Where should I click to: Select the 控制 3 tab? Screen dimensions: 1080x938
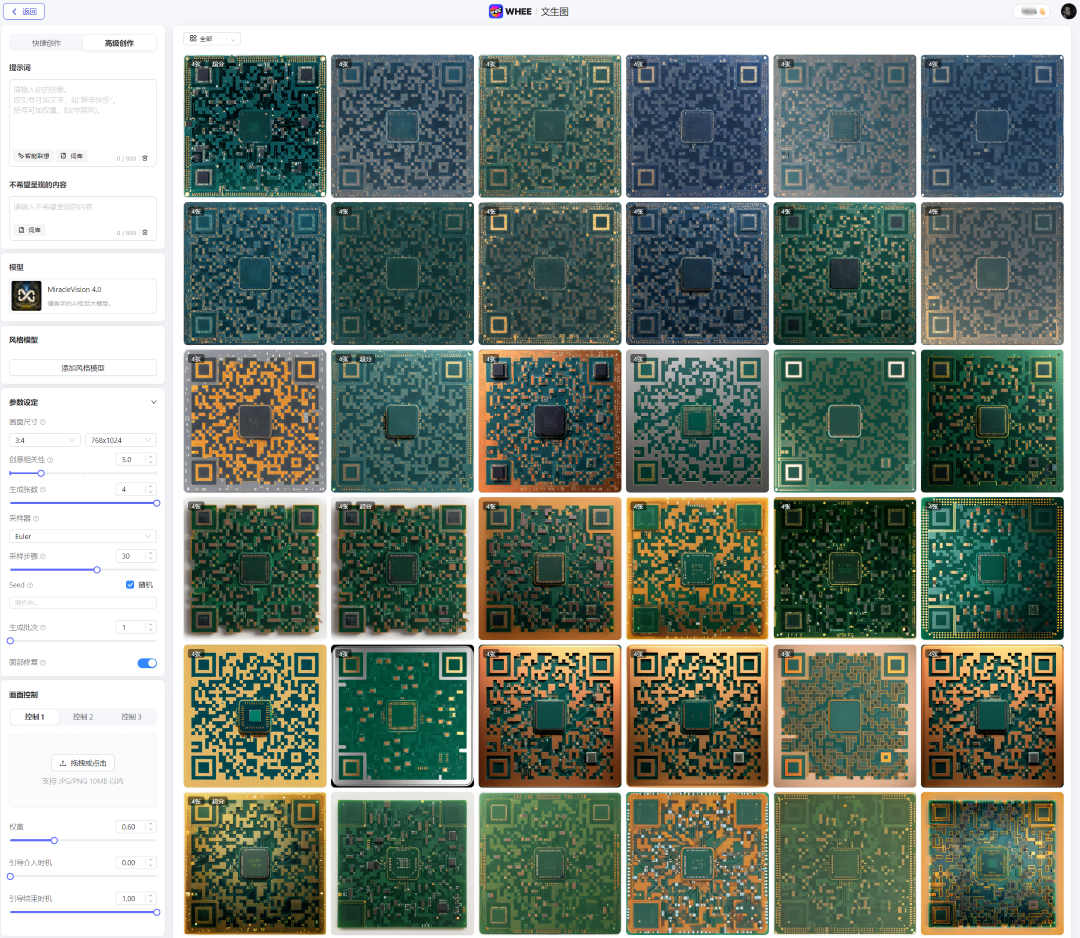click(131, 717)
